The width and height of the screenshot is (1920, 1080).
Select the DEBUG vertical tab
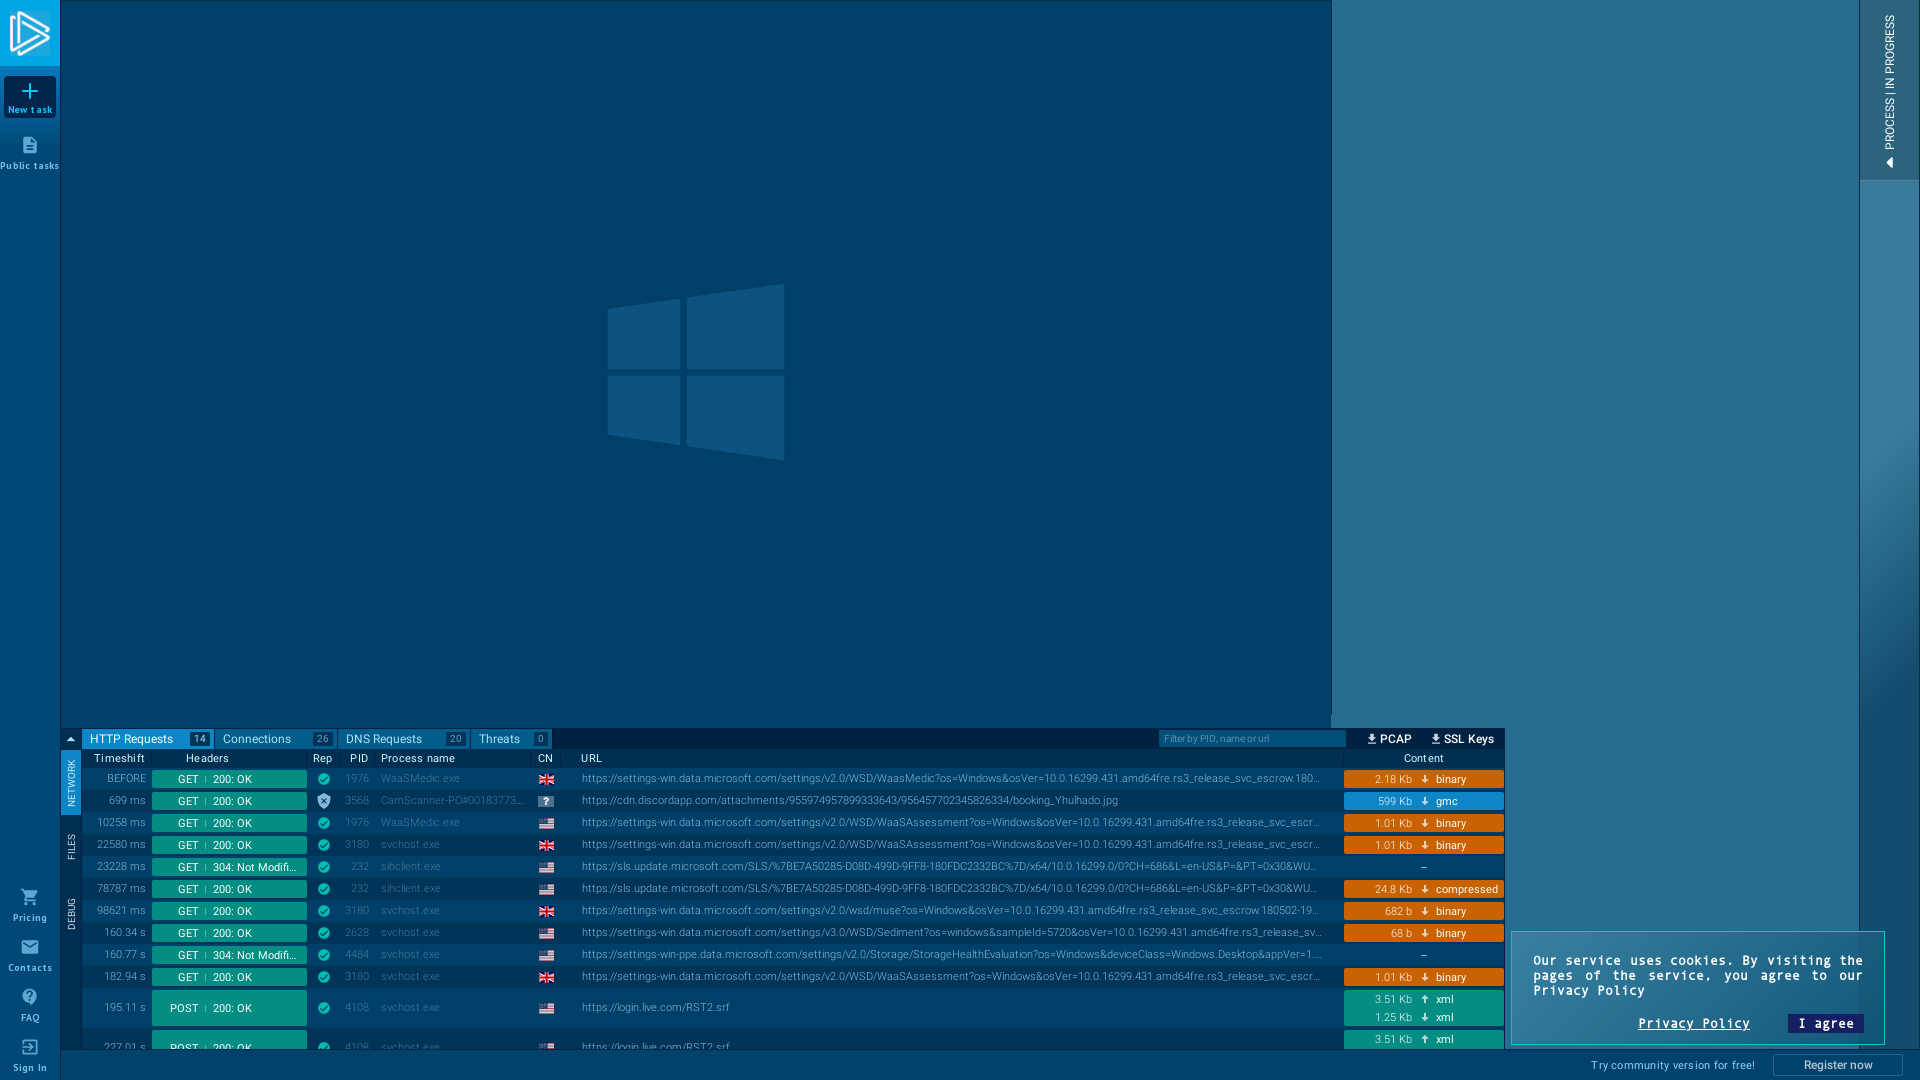pos(71,914)
